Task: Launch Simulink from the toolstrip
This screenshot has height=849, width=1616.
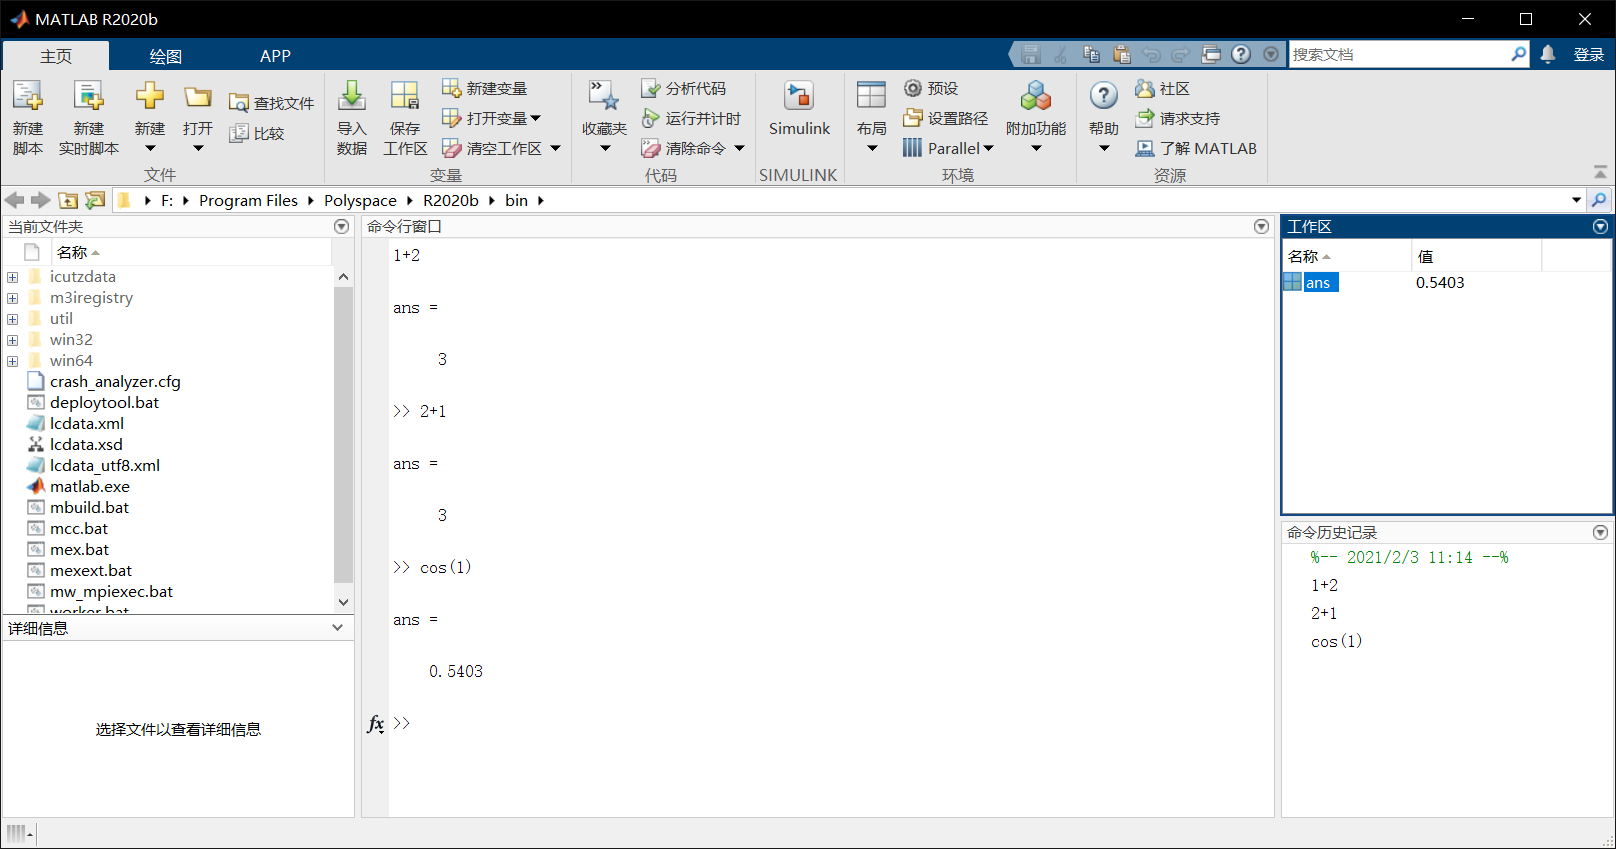Action: click(x=799, y=108)
